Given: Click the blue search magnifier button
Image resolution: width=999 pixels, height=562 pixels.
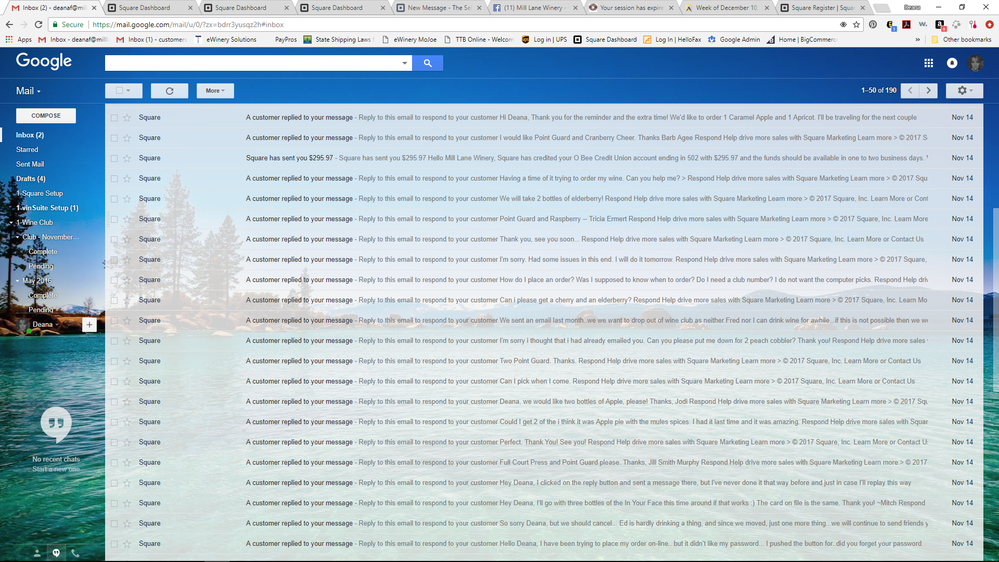Looking at the screenshot, I should 427,63.
